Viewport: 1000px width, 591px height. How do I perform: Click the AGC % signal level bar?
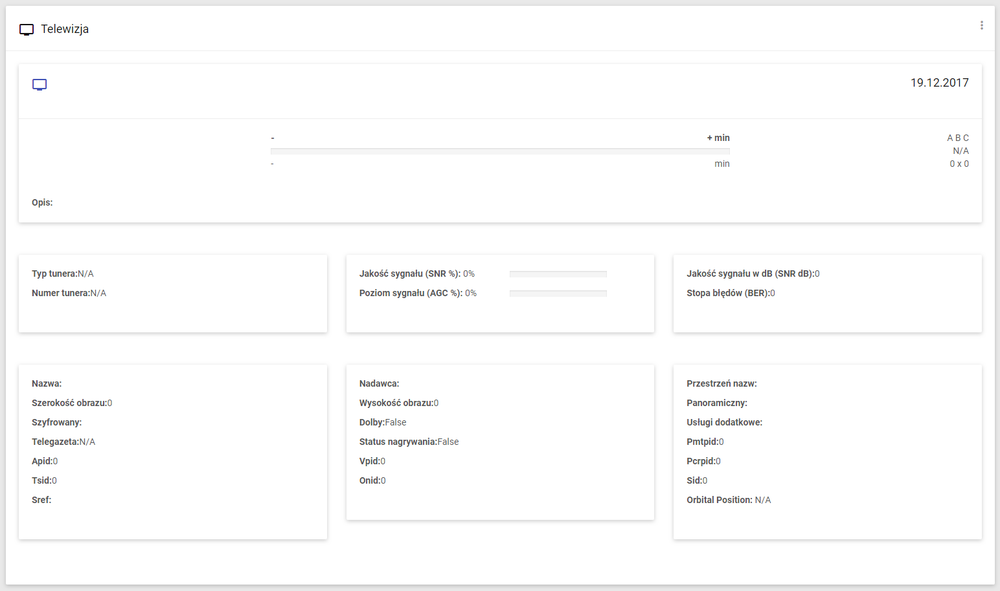[558, 293]
